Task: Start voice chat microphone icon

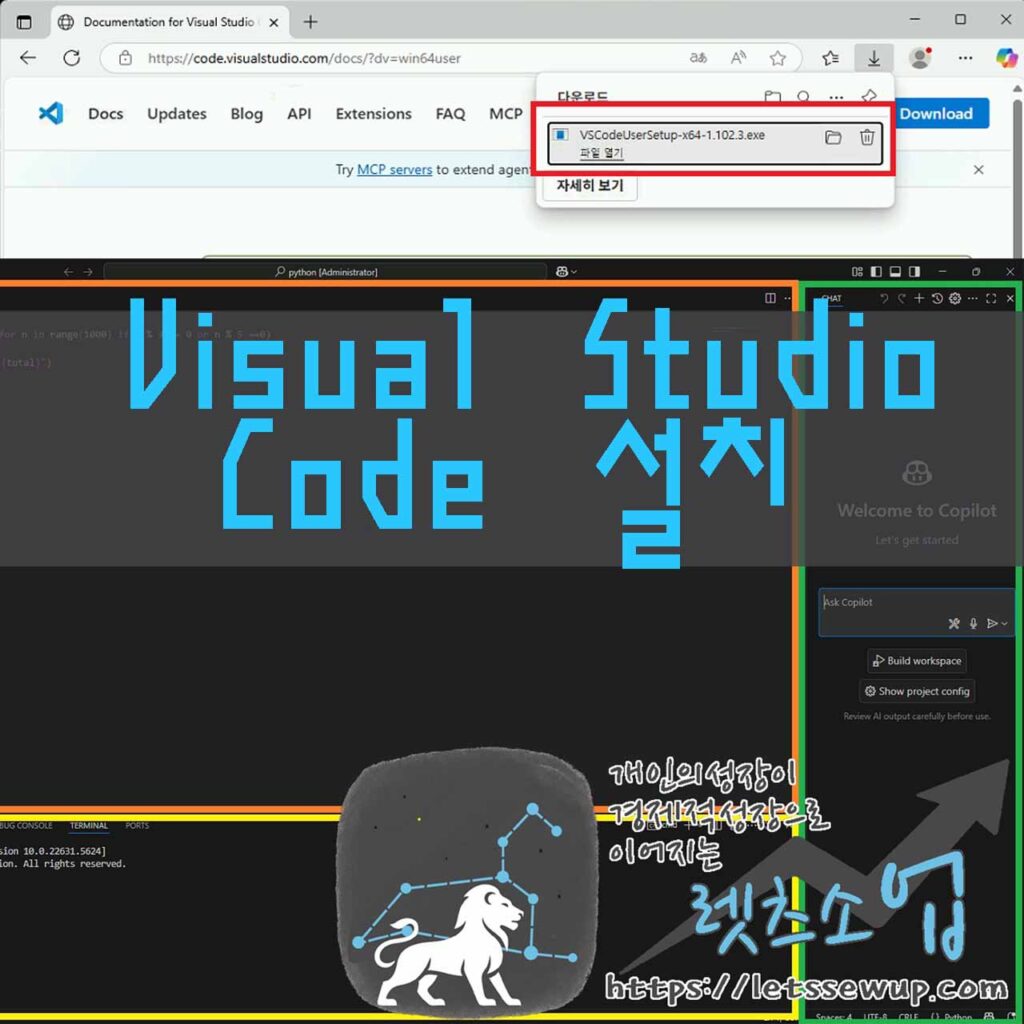Action: click(973, 624)
